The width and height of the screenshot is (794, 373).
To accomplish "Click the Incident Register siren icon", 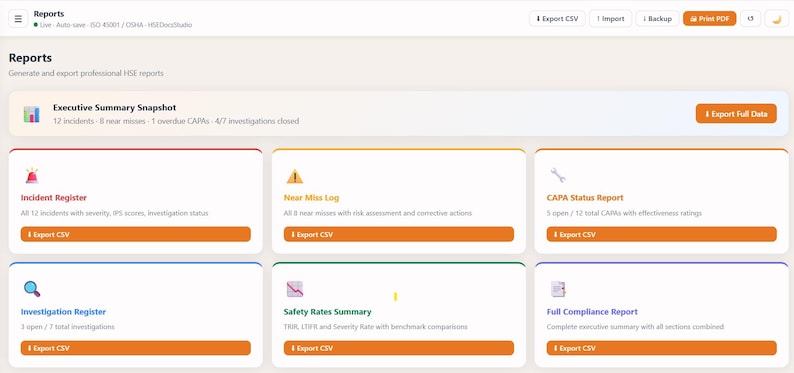I will 32,176.
